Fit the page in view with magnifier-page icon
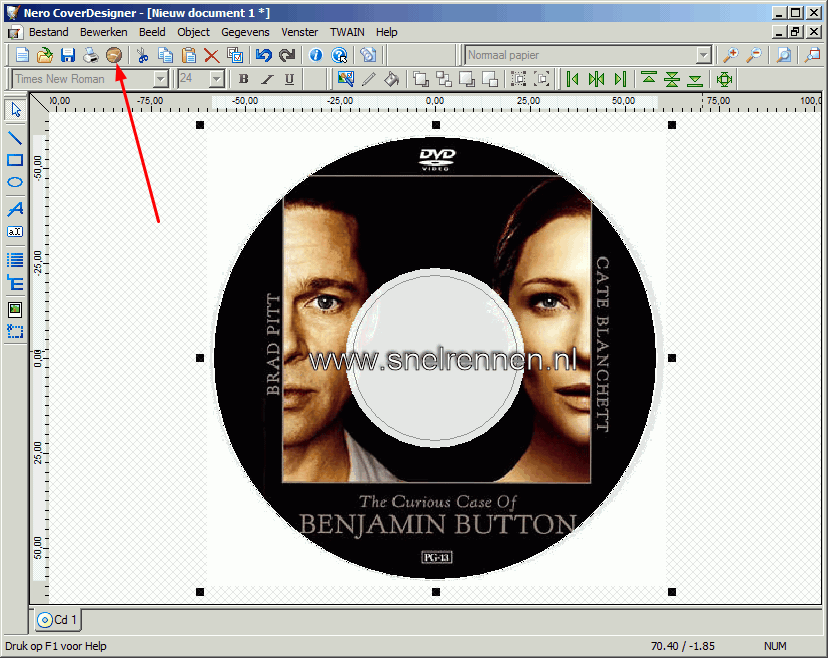The height and width of the screenshot is (658, 828). coord(784,55)
